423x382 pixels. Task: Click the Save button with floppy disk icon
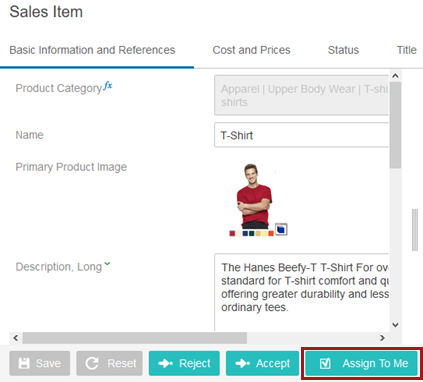coord(40,363)
